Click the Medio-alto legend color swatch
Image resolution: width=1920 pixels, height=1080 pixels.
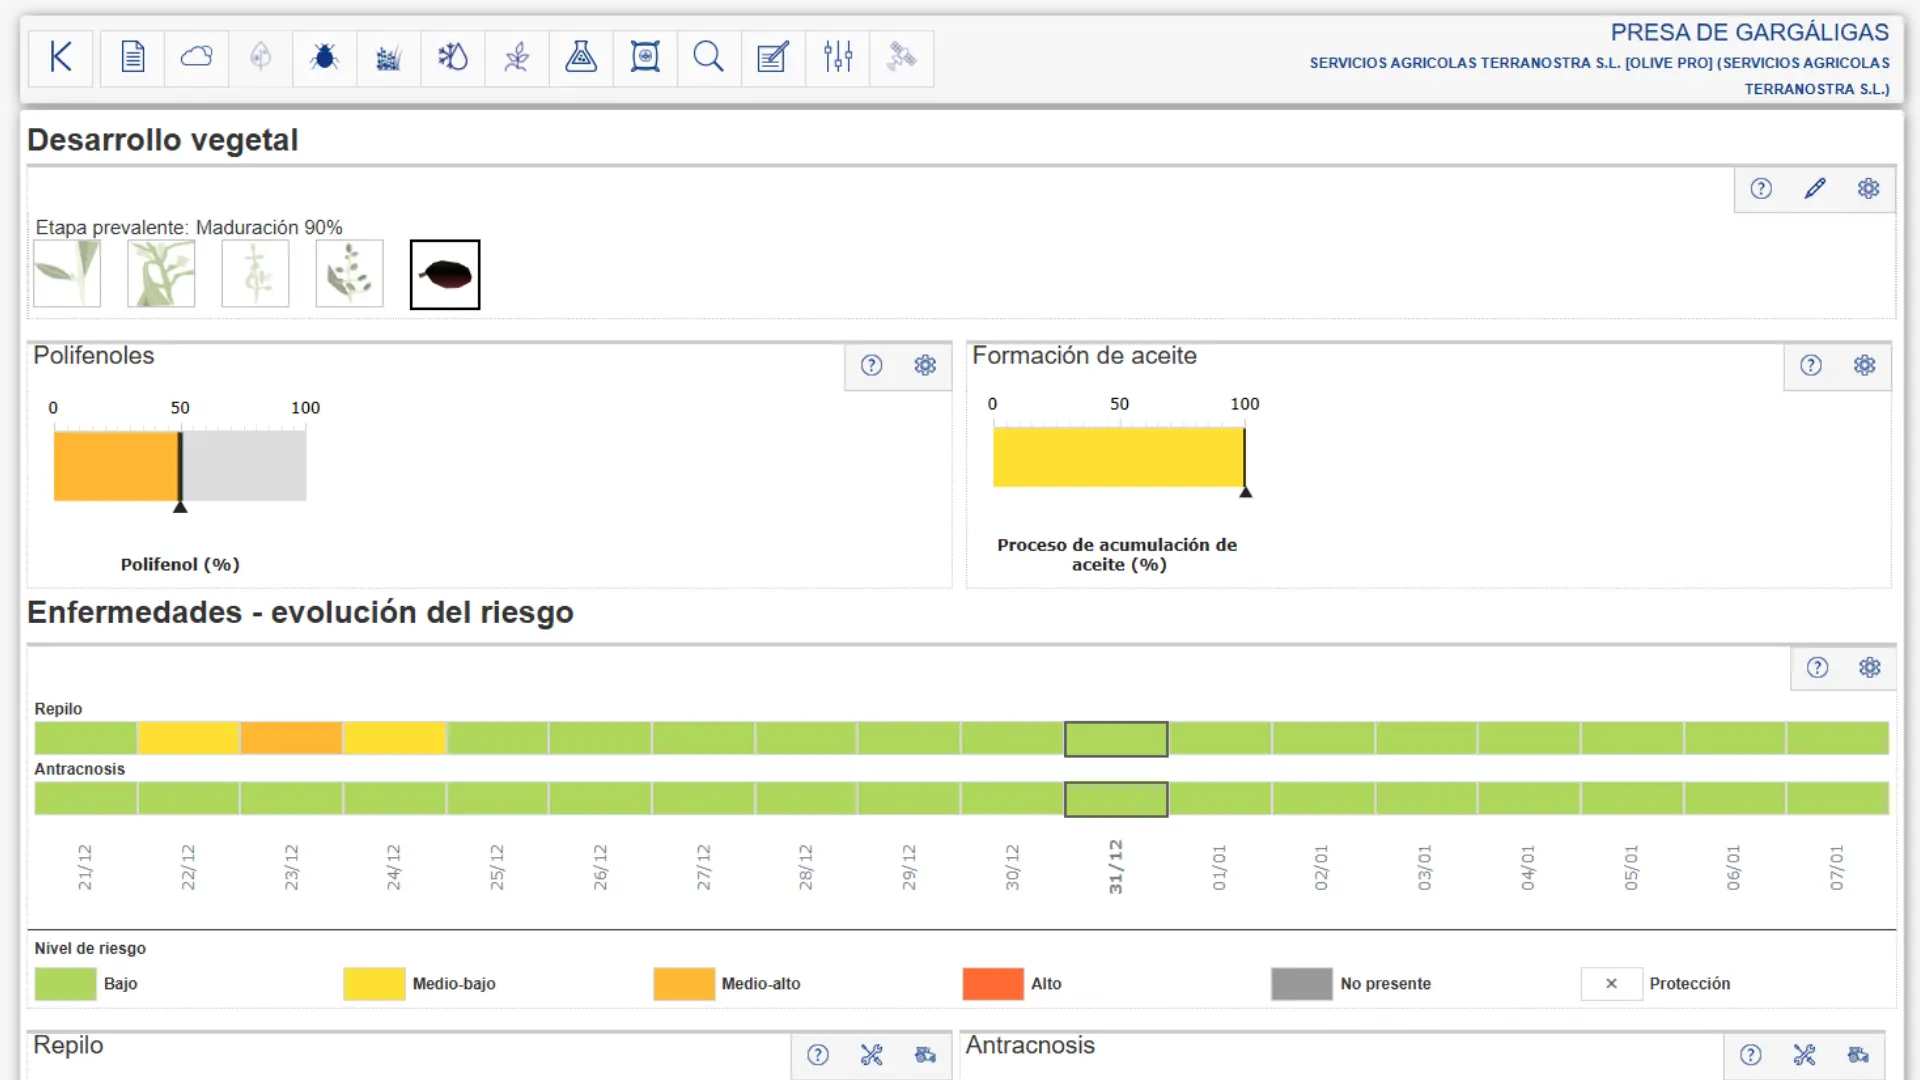click(x=684, y=984)
